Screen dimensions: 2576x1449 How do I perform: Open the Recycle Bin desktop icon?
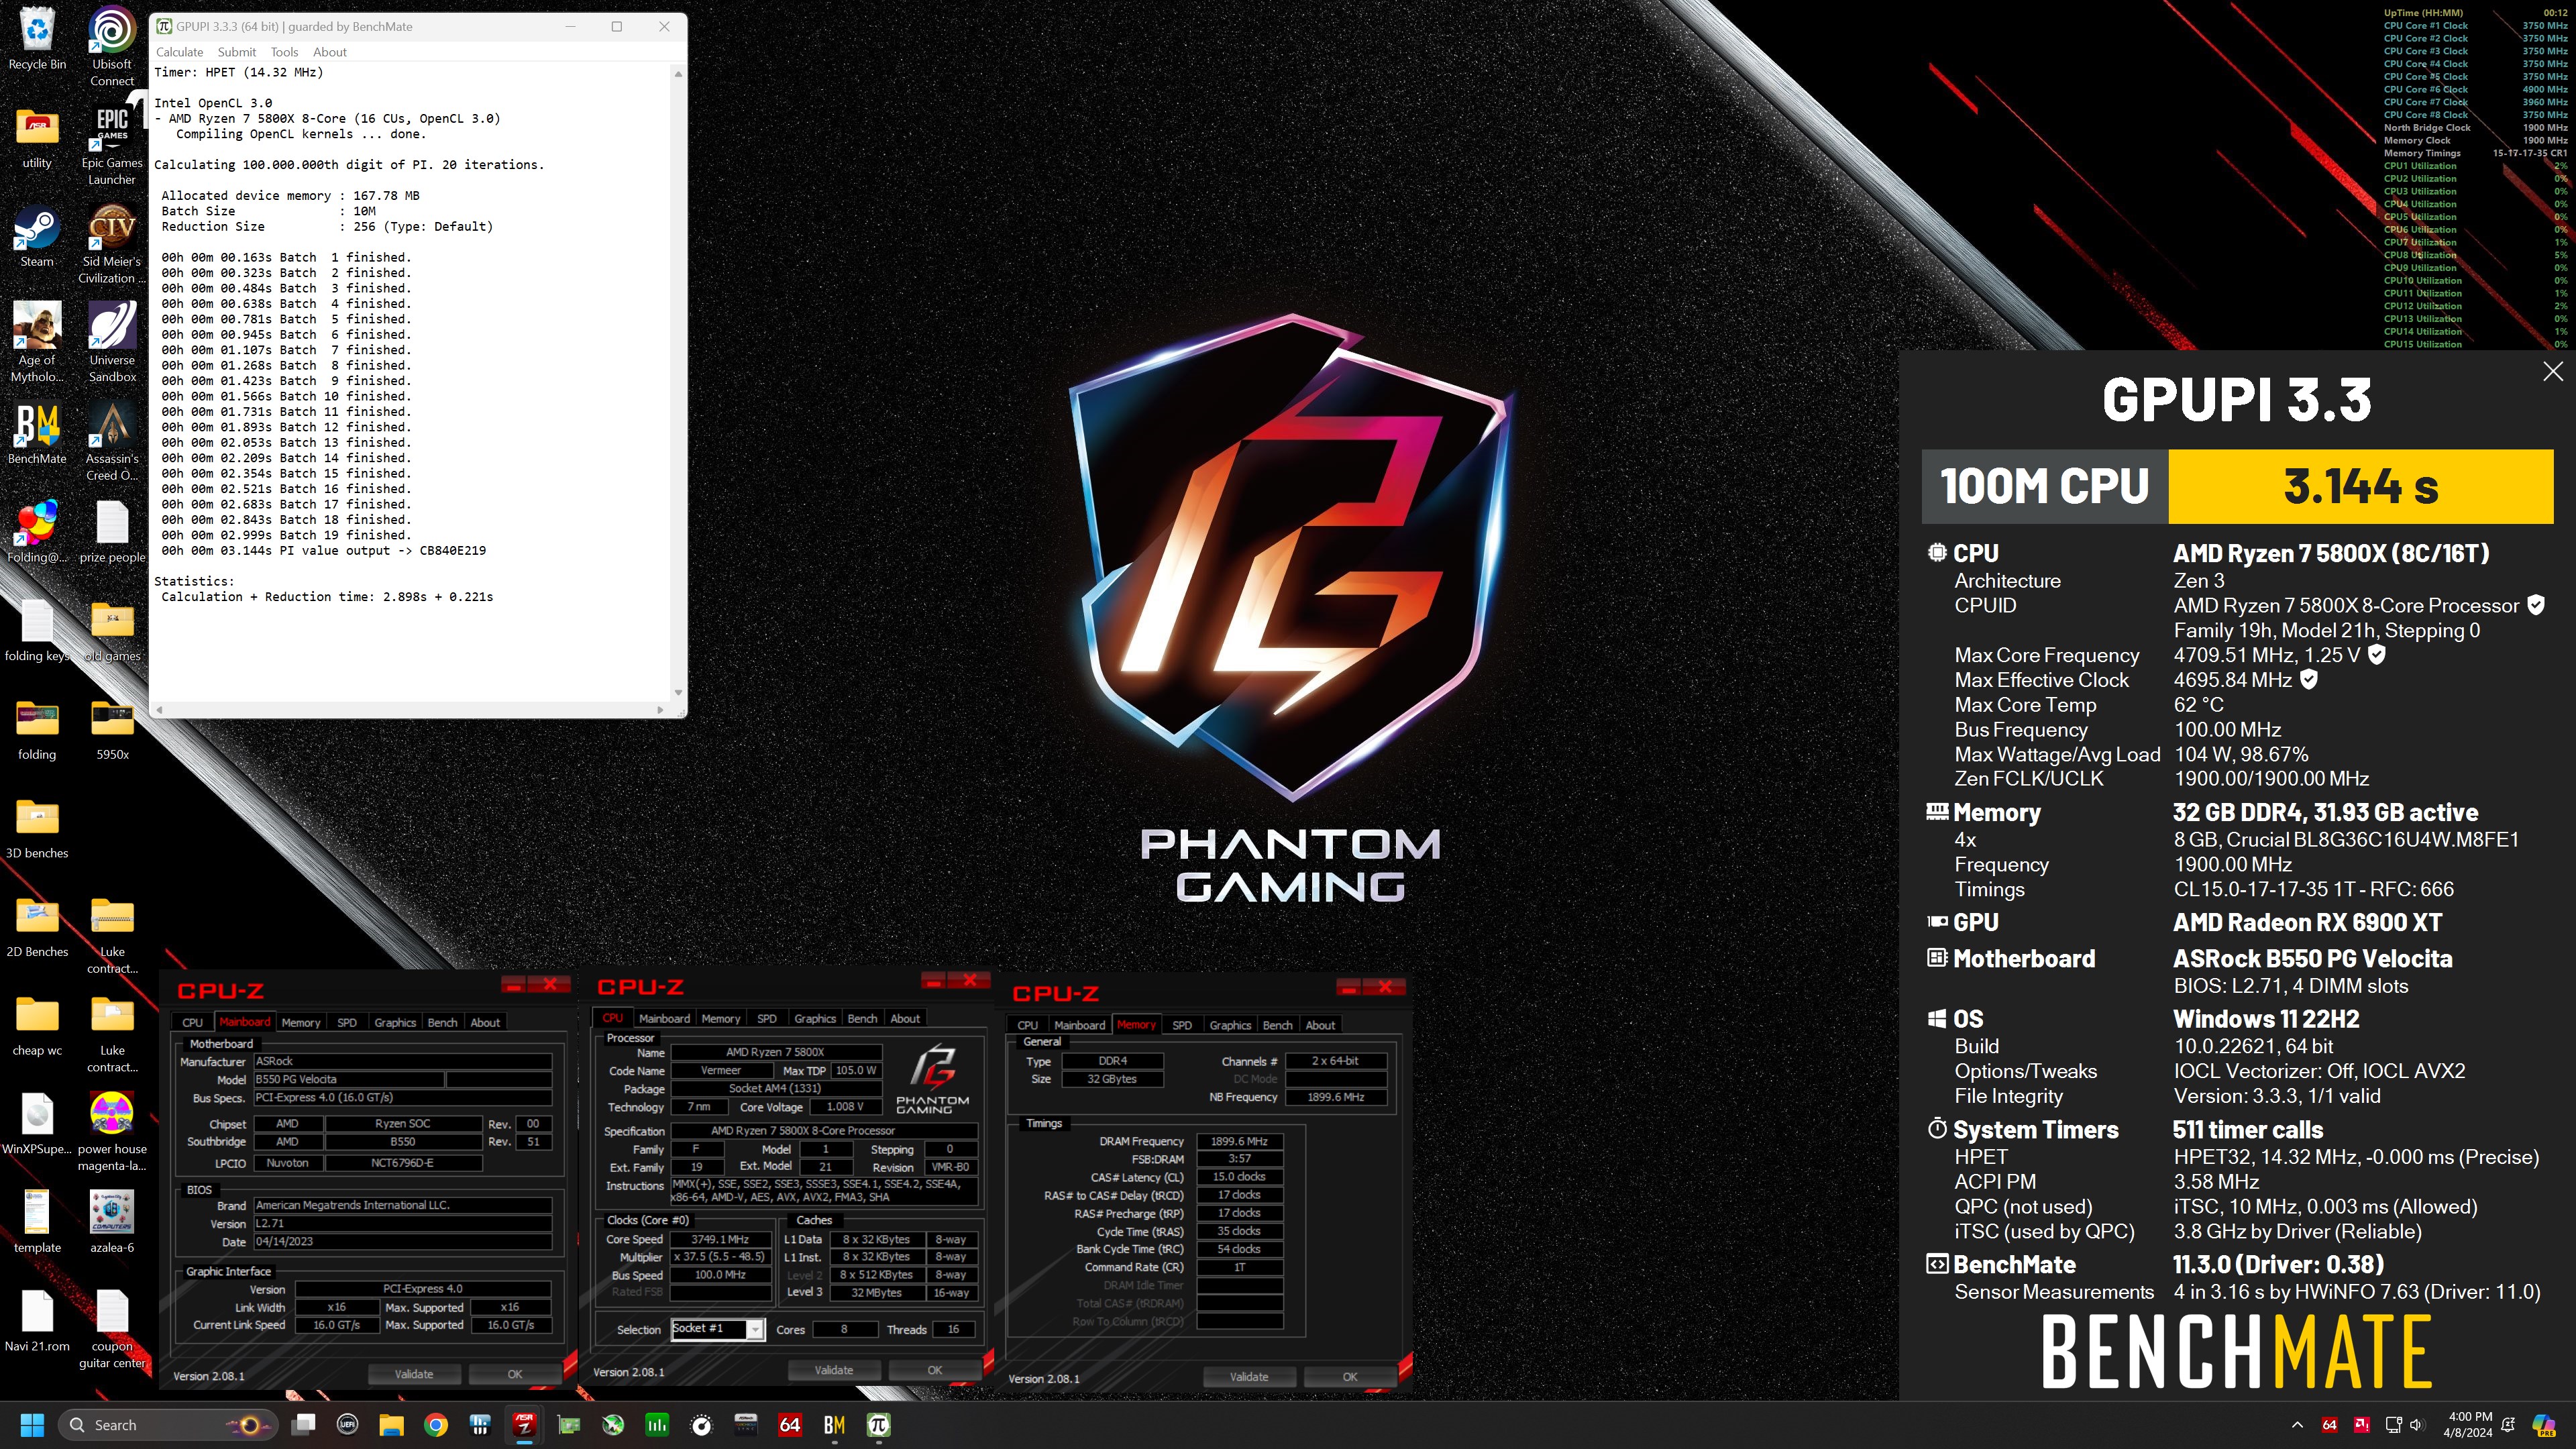point(37,38)
